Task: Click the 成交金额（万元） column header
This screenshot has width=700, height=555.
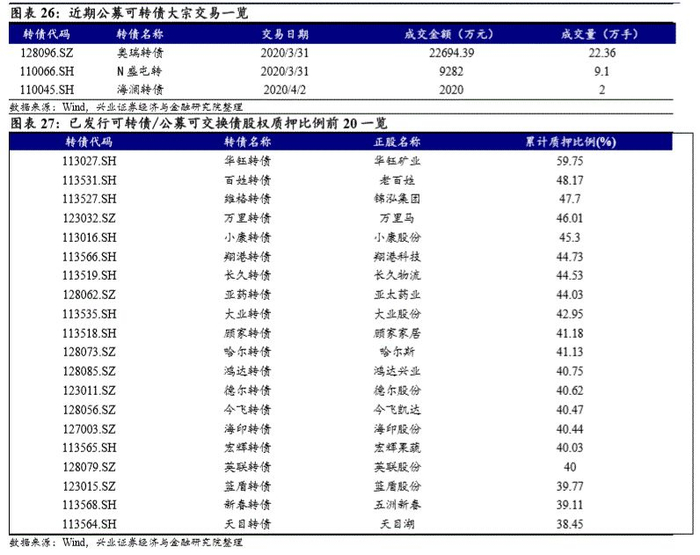Action: [x=449, y=34]
